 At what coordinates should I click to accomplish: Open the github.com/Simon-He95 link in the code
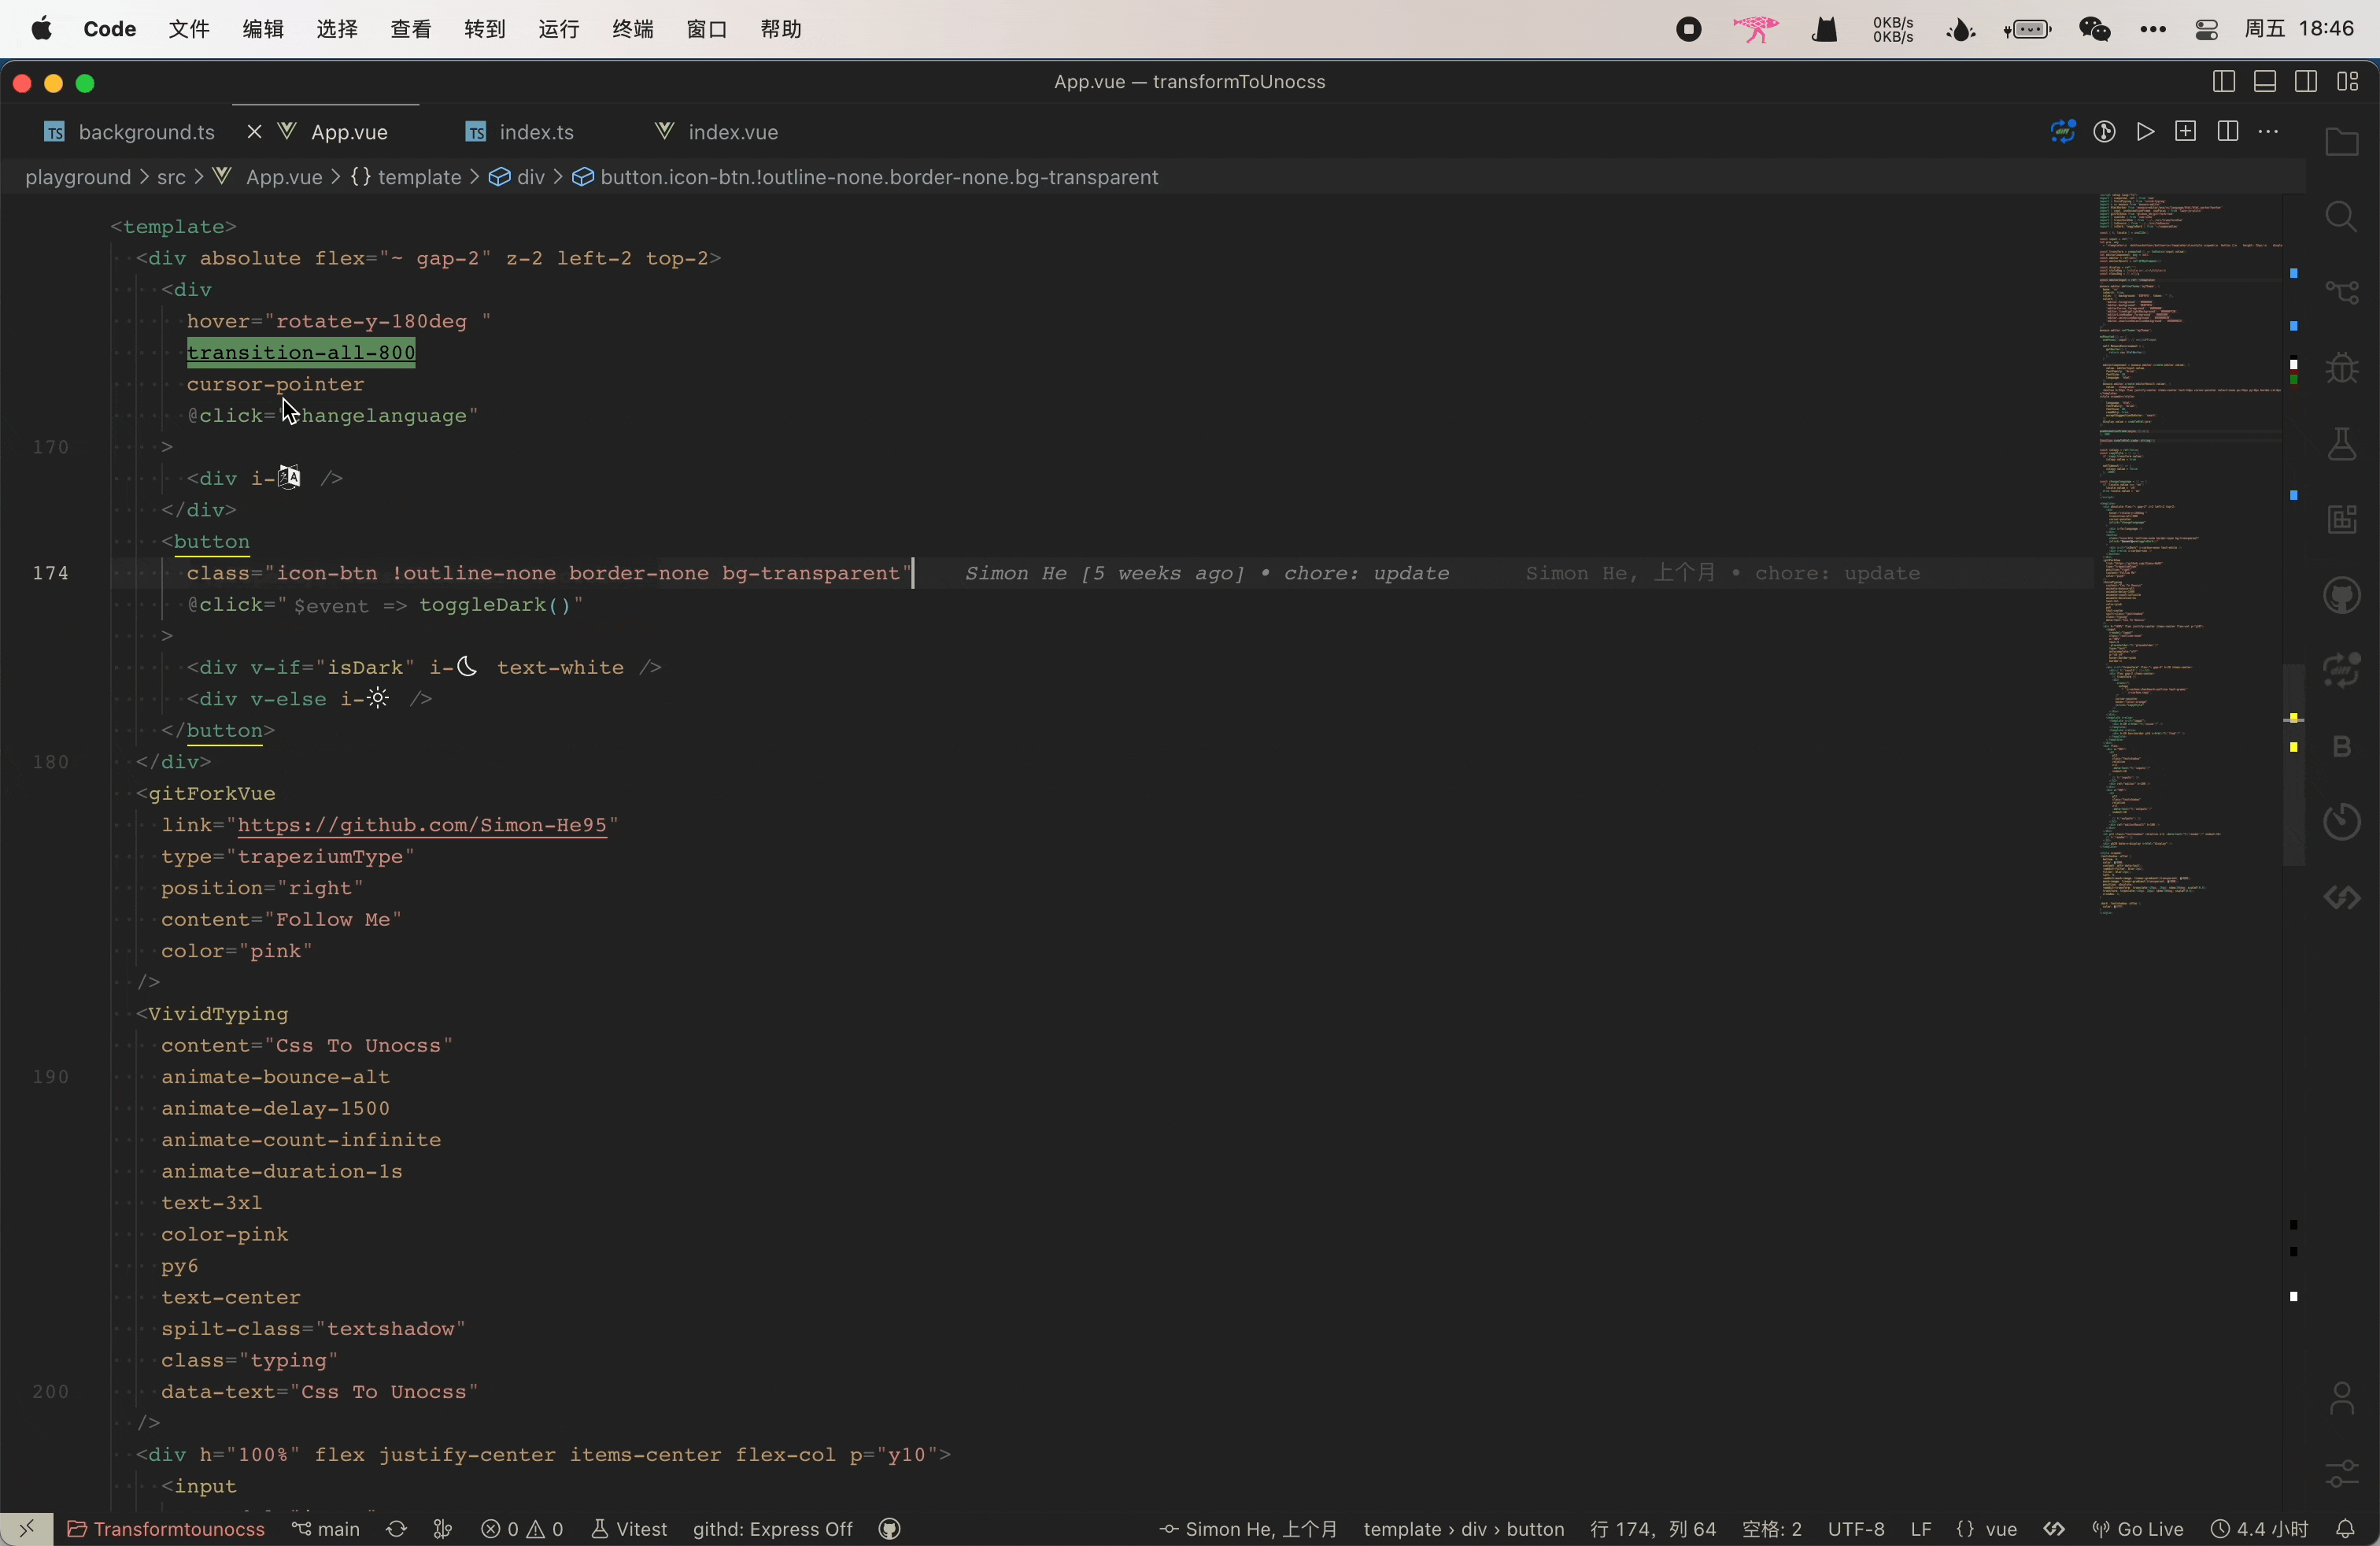[422, 825]
